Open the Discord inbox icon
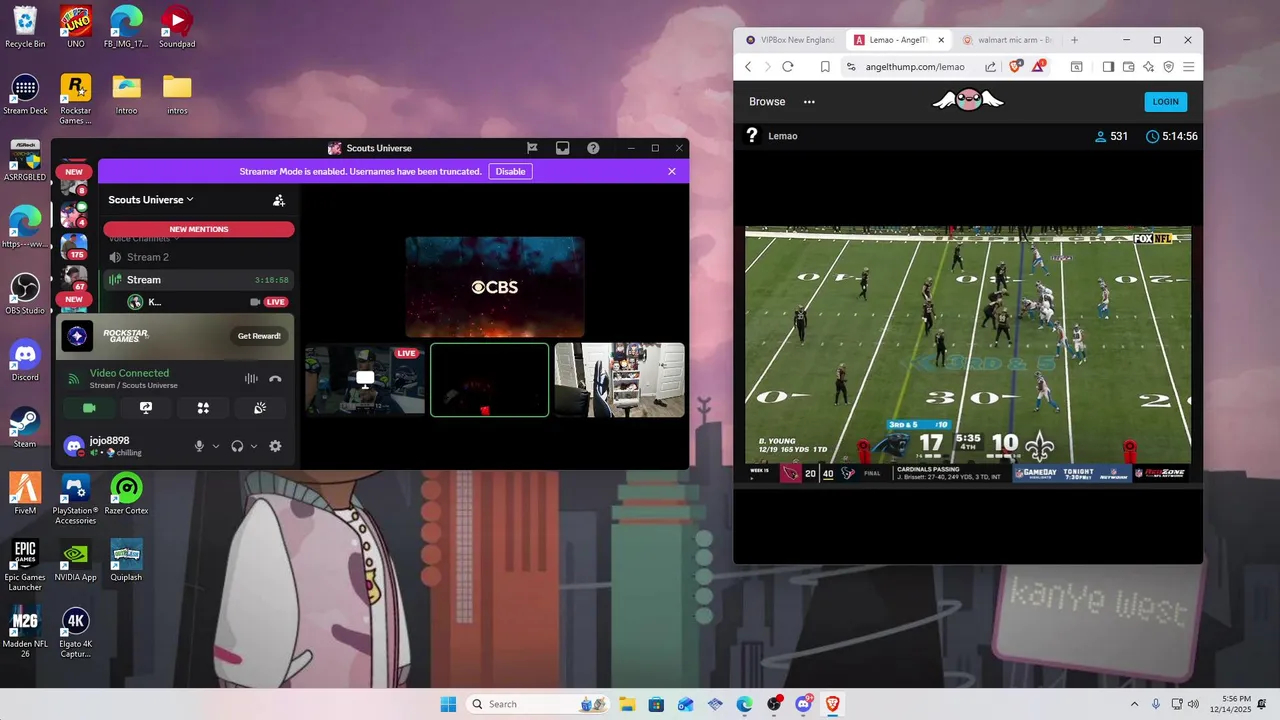 click(x=563, y=148)
